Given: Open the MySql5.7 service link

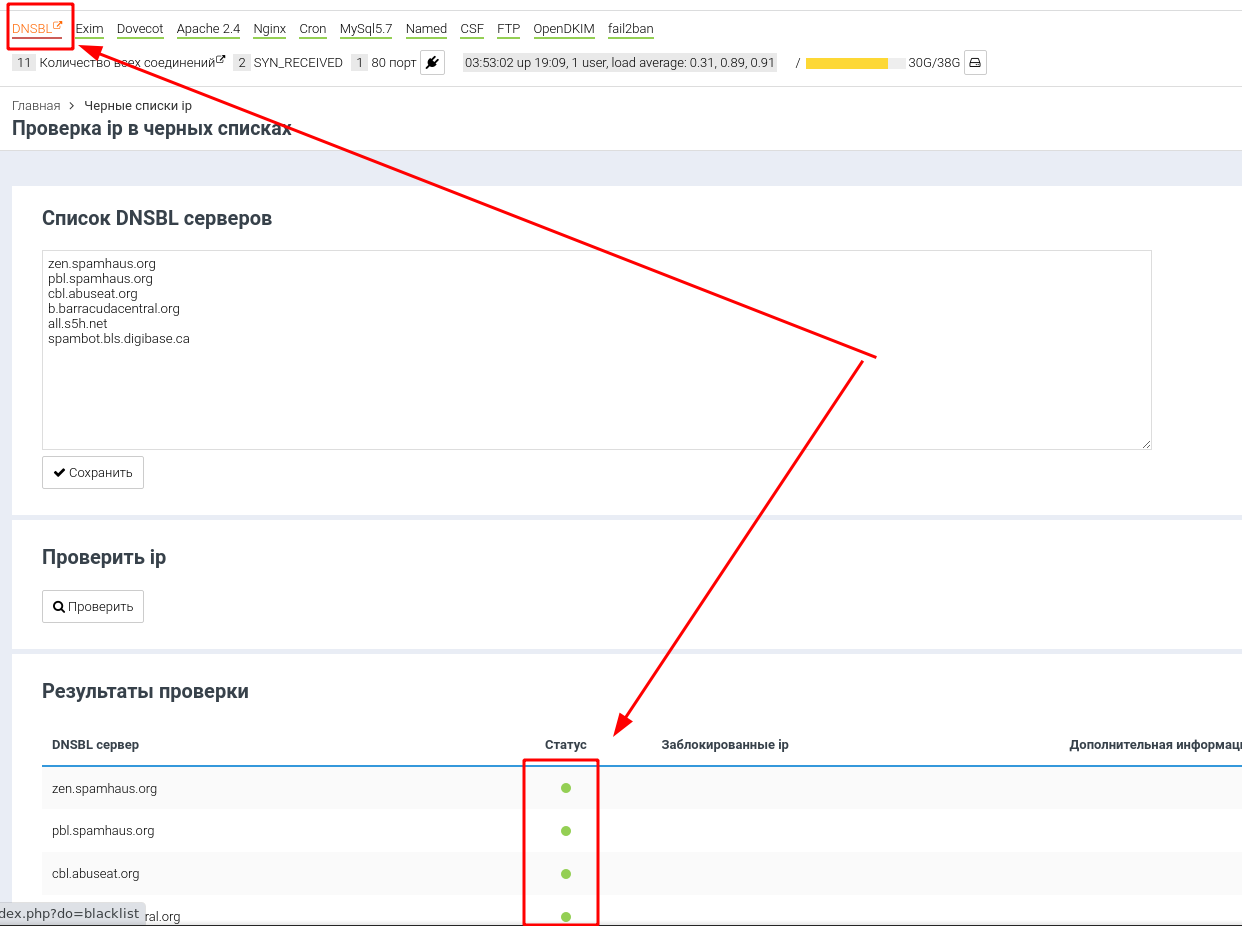Looking at the screenshot, I should (x=366, y=29).
